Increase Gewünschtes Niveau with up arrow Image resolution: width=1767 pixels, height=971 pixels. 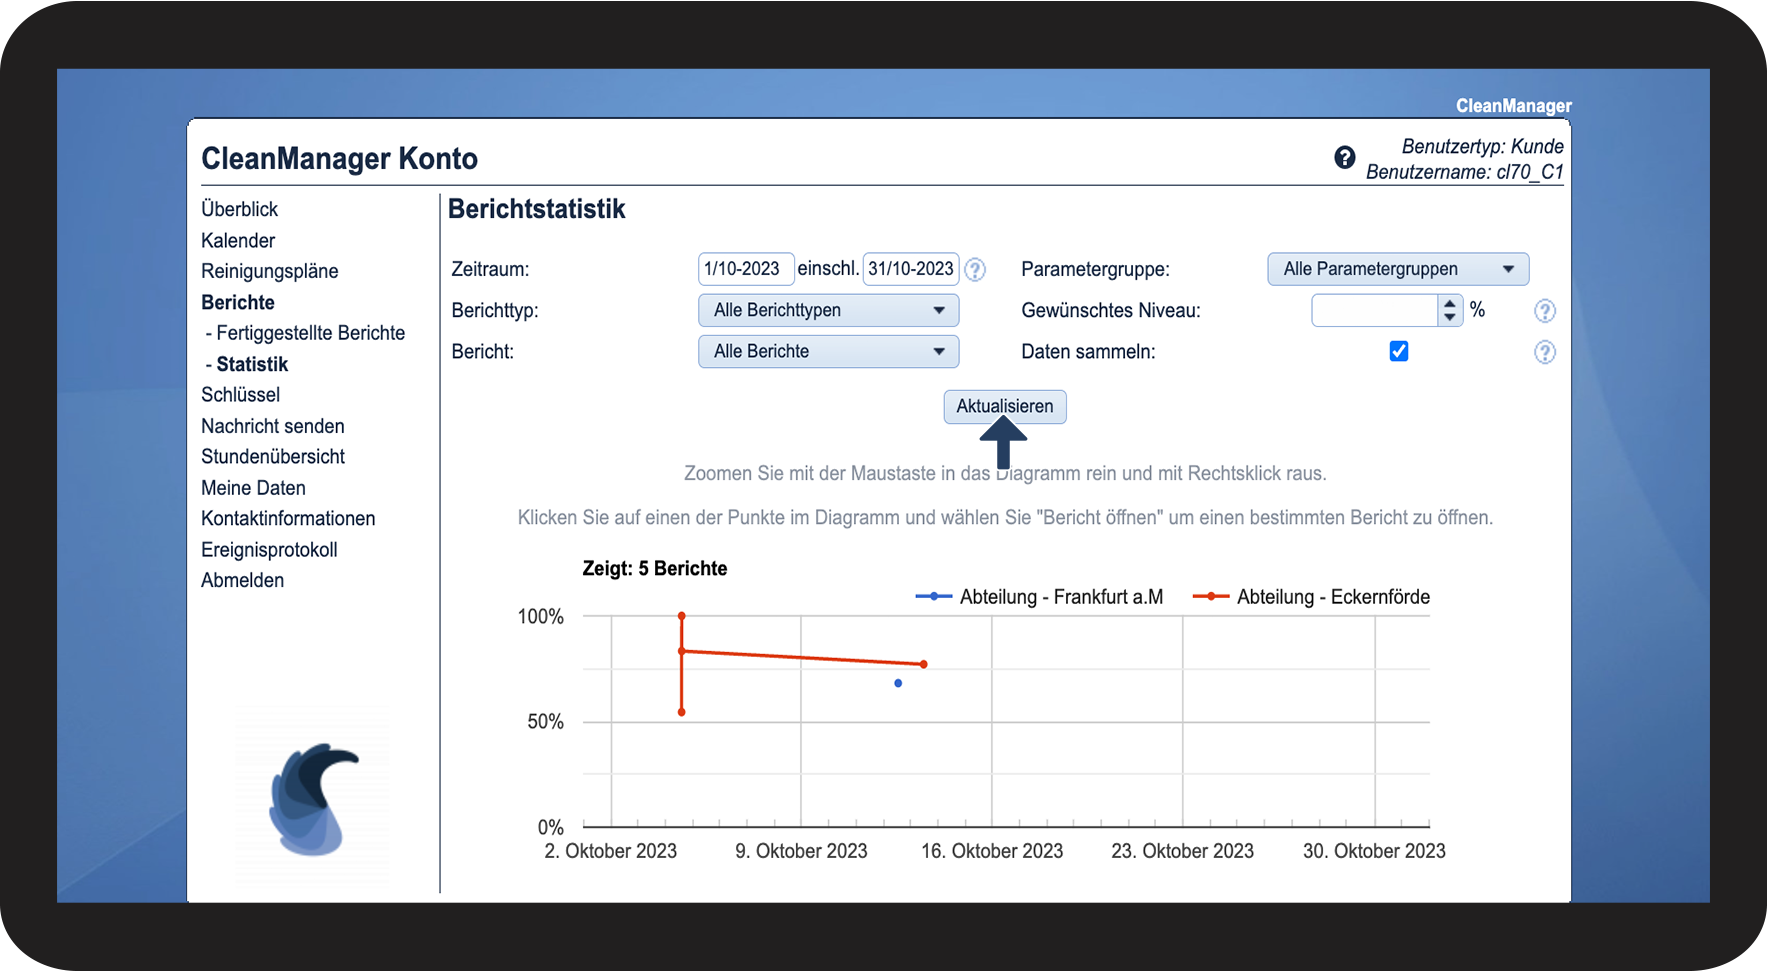click(x=1450, y=304)
